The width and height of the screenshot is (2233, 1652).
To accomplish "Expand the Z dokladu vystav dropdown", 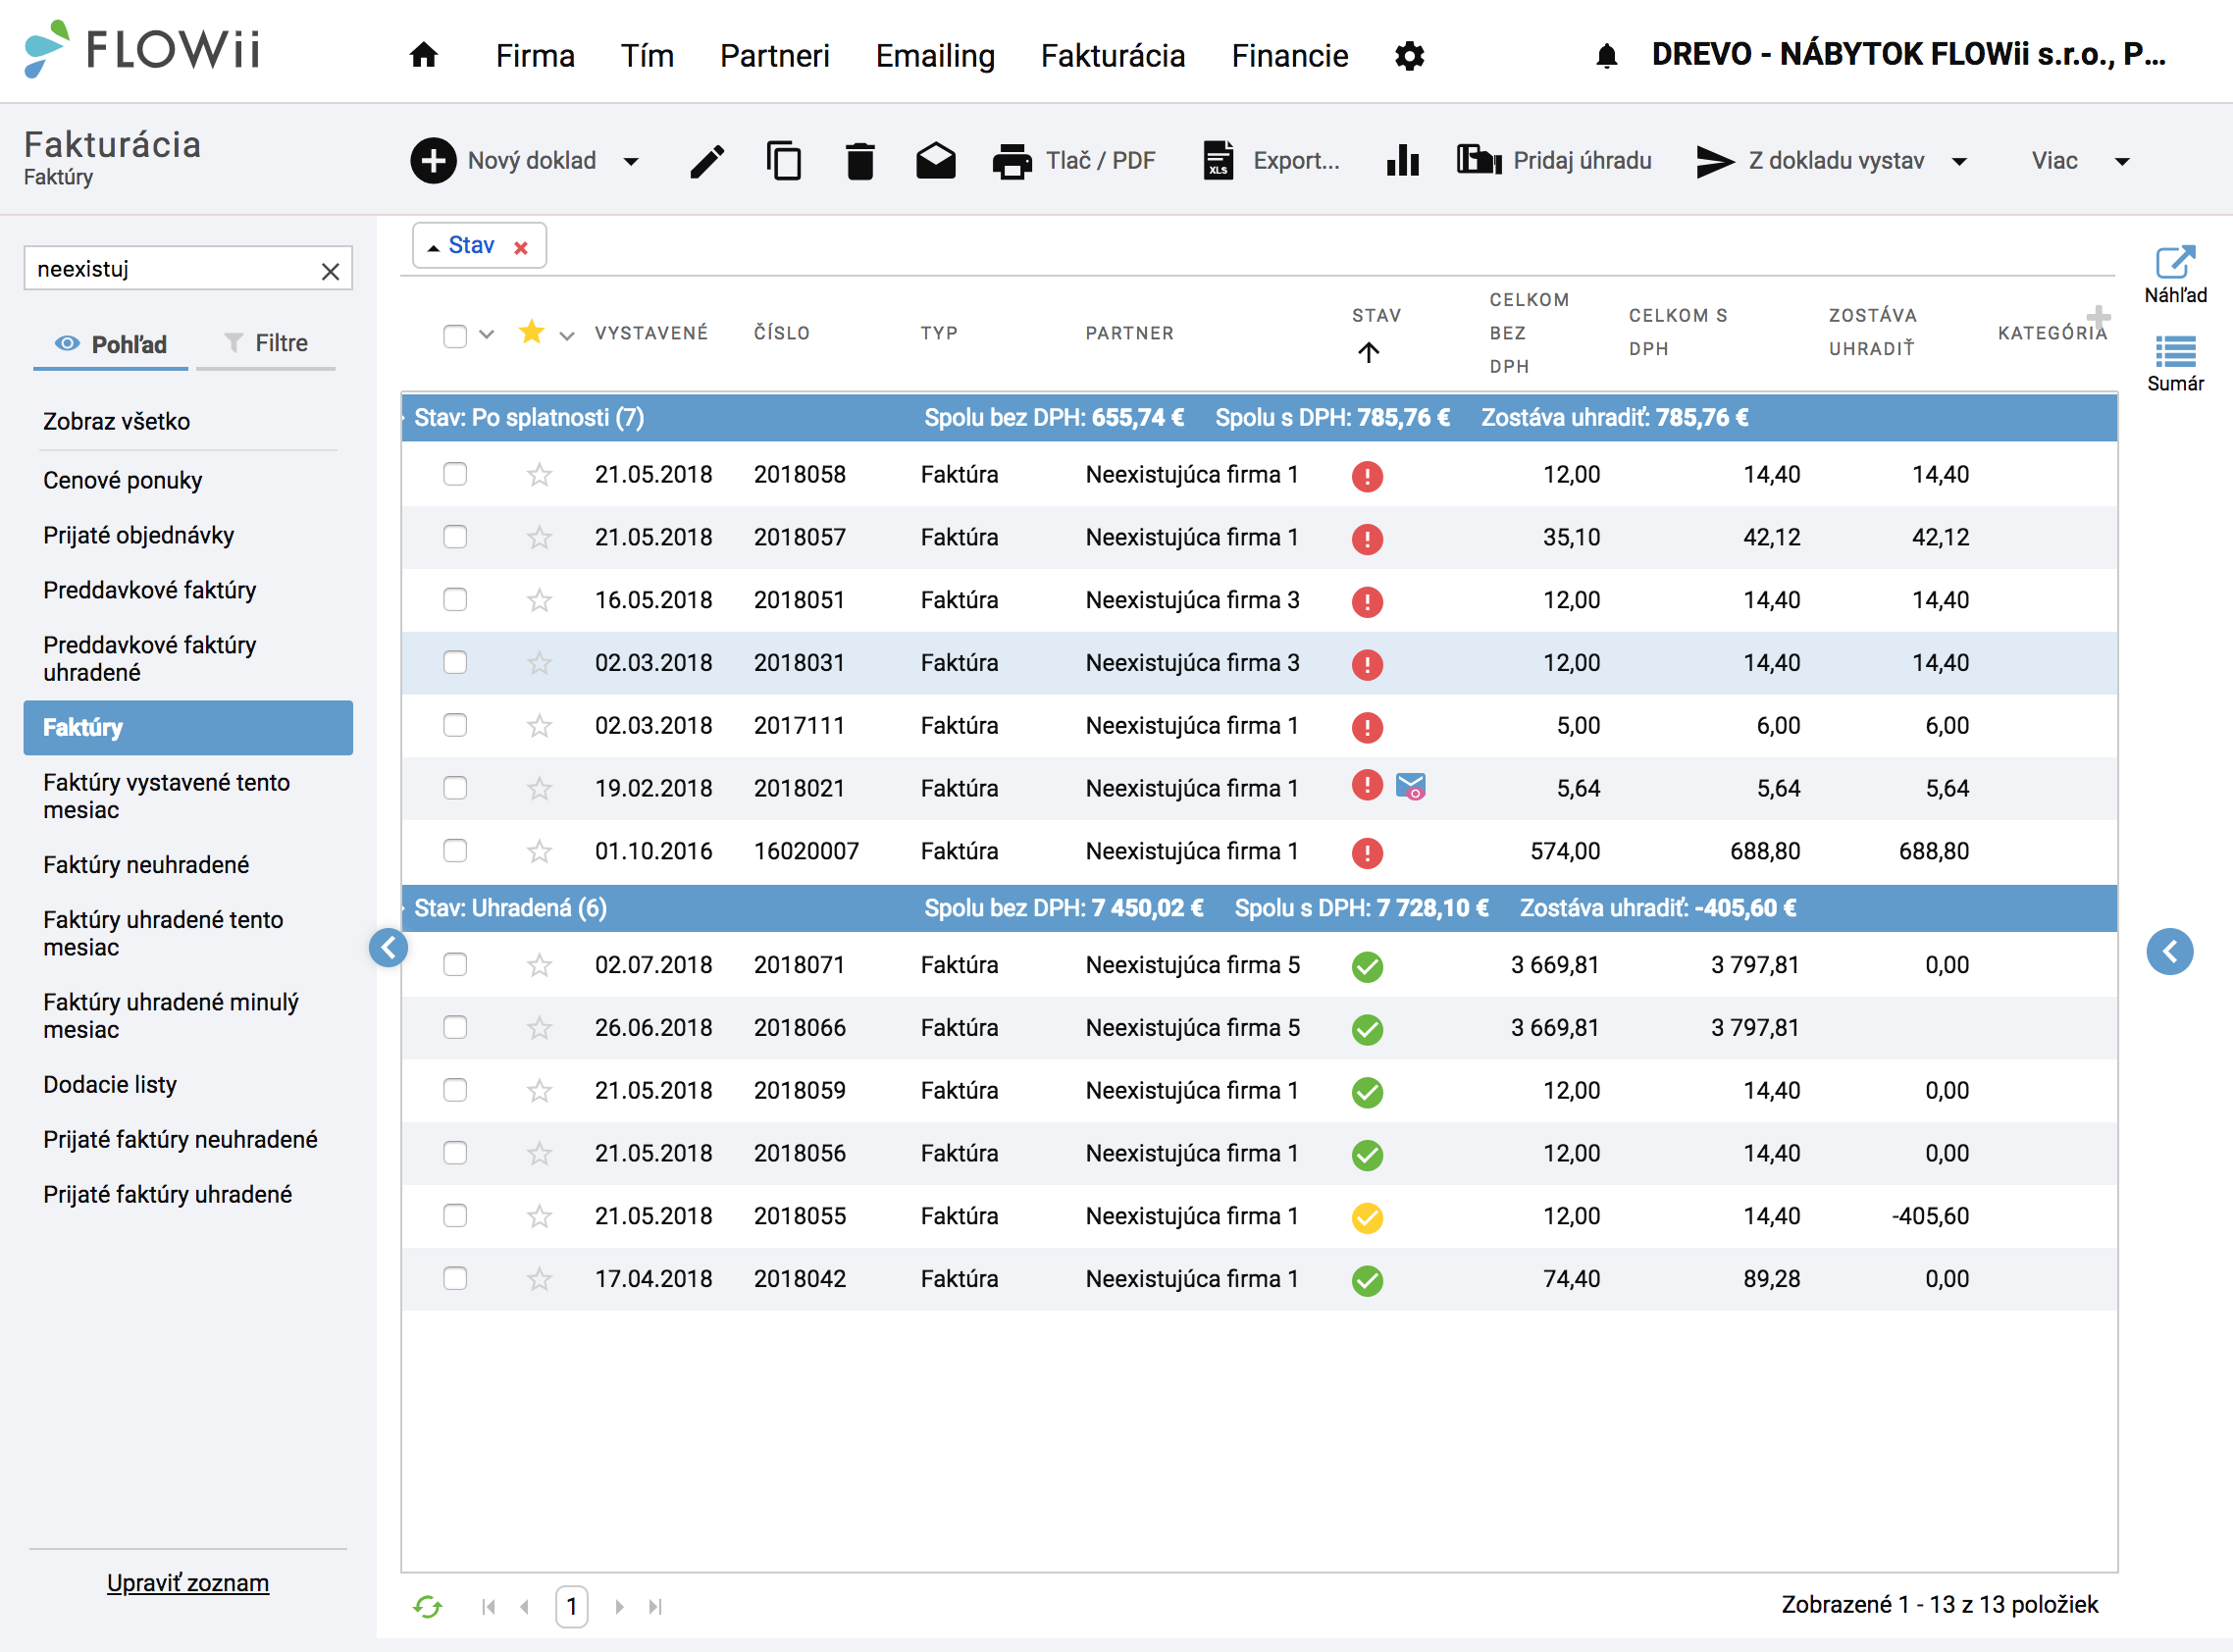I will click(x=1959, y=161).
